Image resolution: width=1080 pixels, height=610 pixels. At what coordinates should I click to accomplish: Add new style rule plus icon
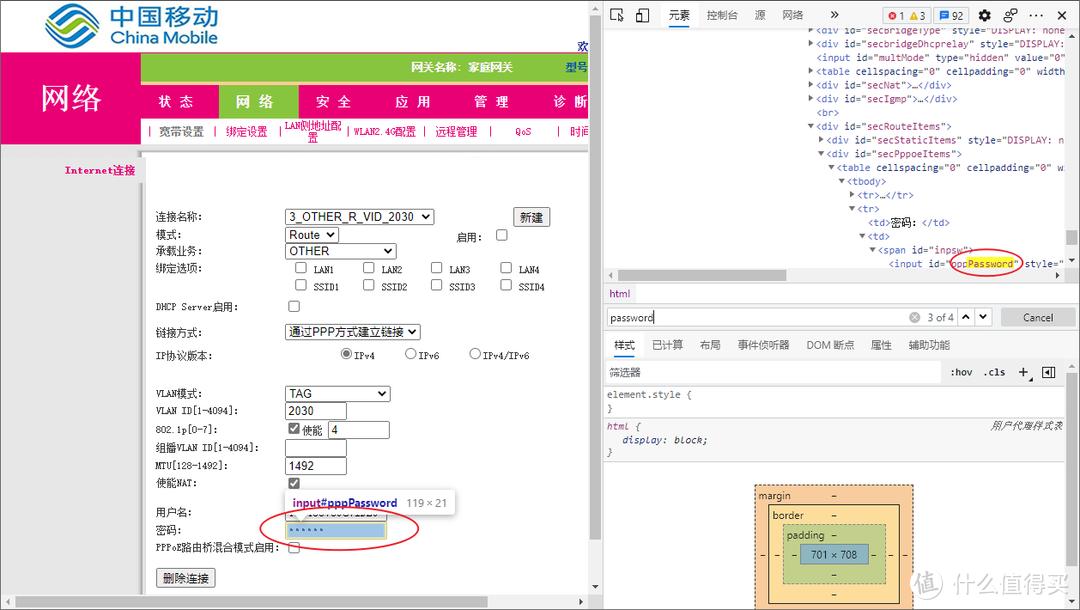point(1023,372)
